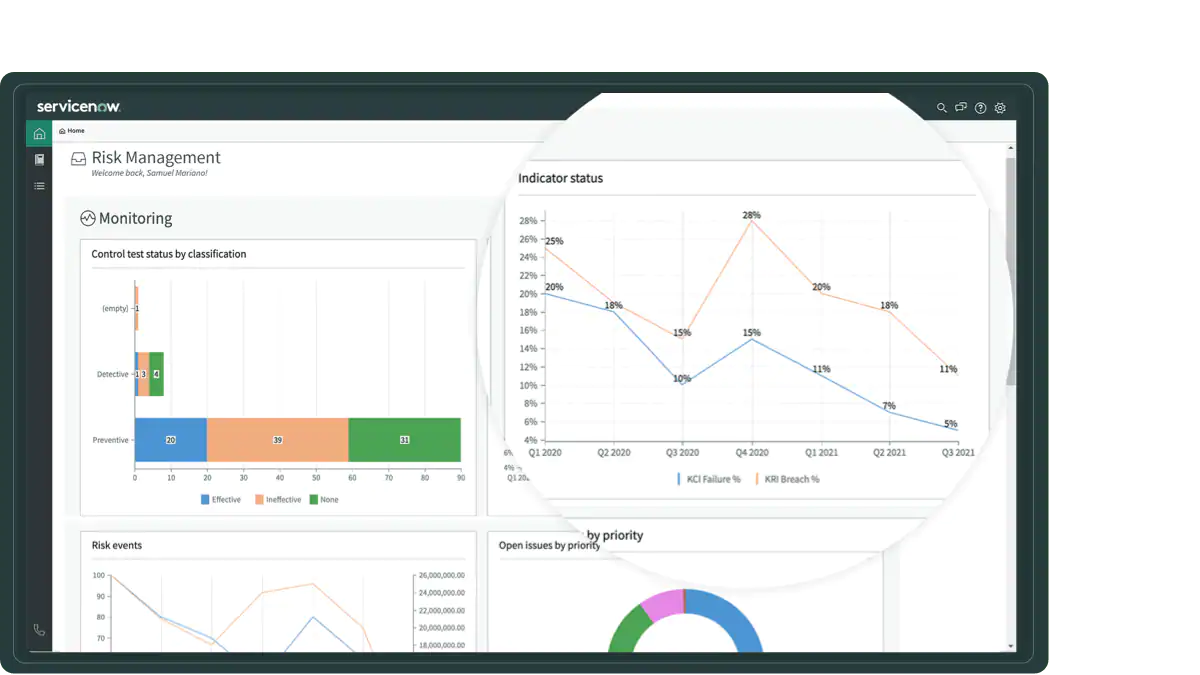Click the 28% peak point at Q4 2020
1200x675 pixels.
coord(751,220)
